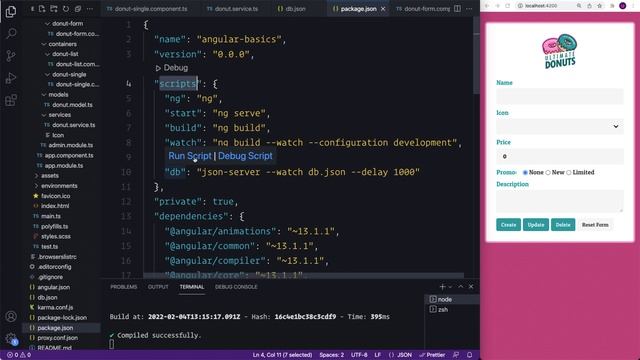Viewport: 640px width, 360px height.
Task: Select the node terminal instance
Action: click(451, 300)
